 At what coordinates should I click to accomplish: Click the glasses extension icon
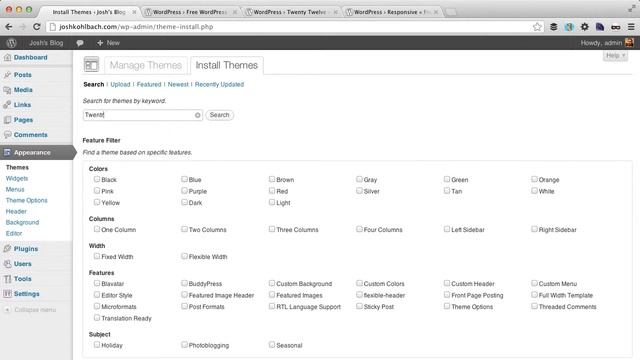point(616,27)
